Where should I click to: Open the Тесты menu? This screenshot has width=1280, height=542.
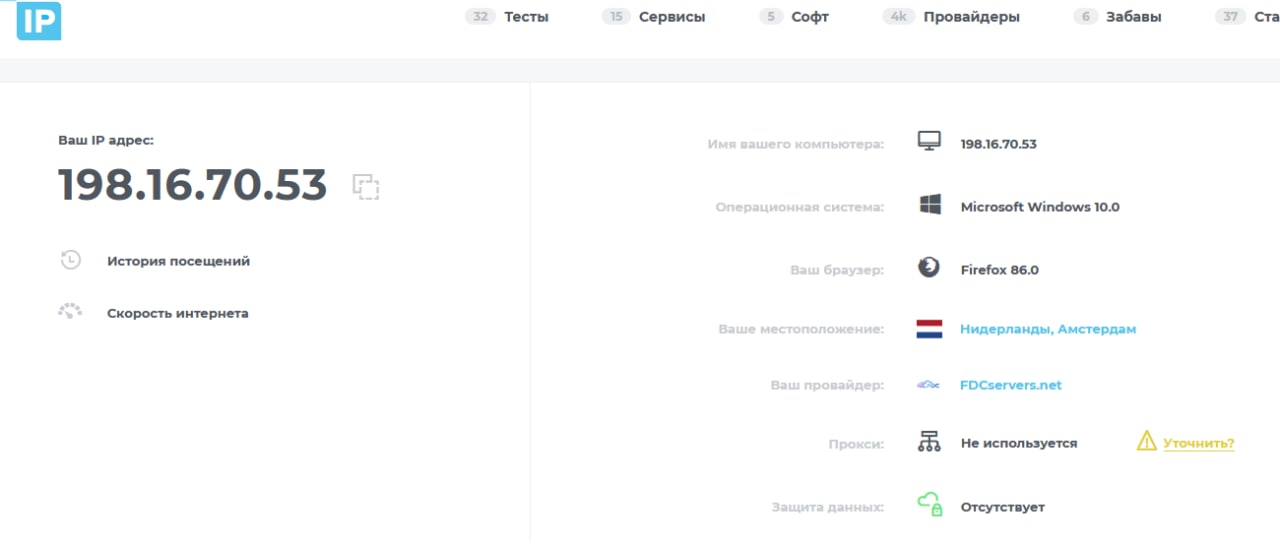point(527,17)
